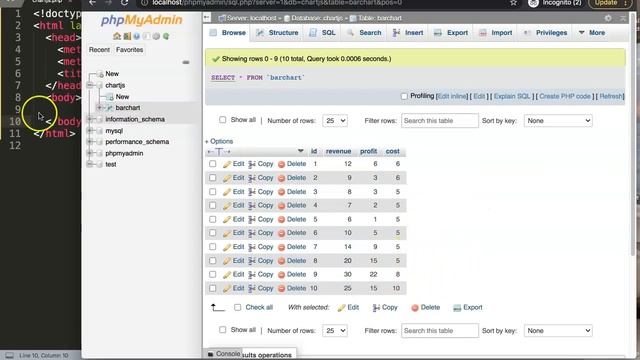
Task: Expand the performance_schema database node
Action: pyautogui.click(x=90, y=142)
